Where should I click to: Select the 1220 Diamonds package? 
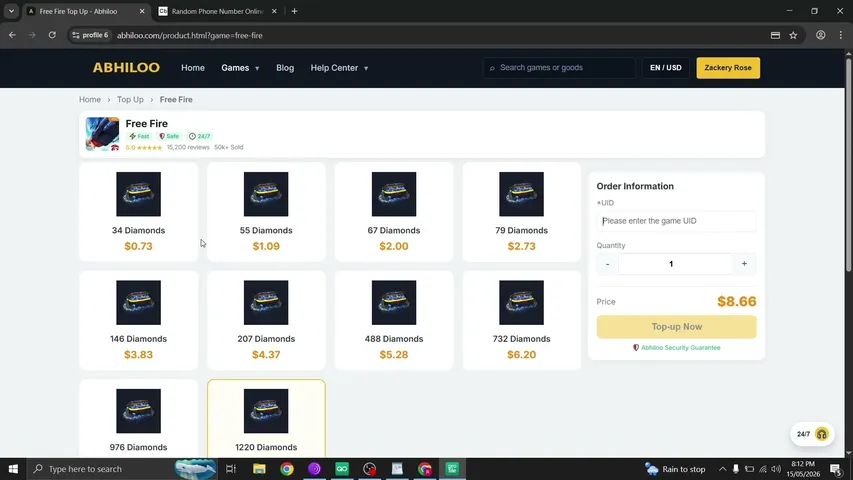click(266, 418)
